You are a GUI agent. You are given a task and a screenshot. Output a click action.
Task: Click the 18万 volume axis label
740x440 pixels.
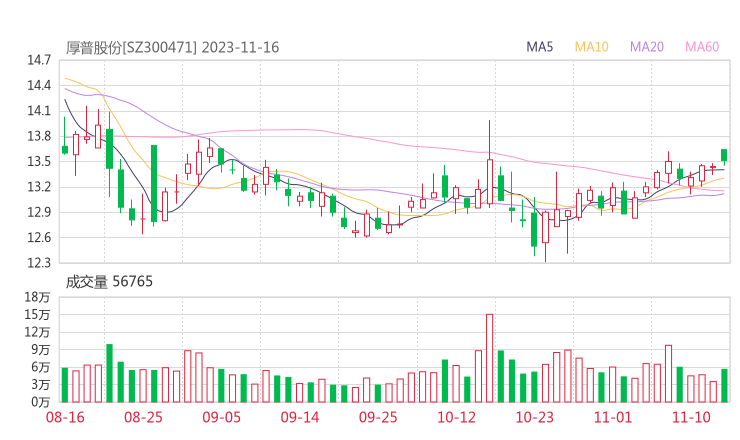[x=38, y=298]
